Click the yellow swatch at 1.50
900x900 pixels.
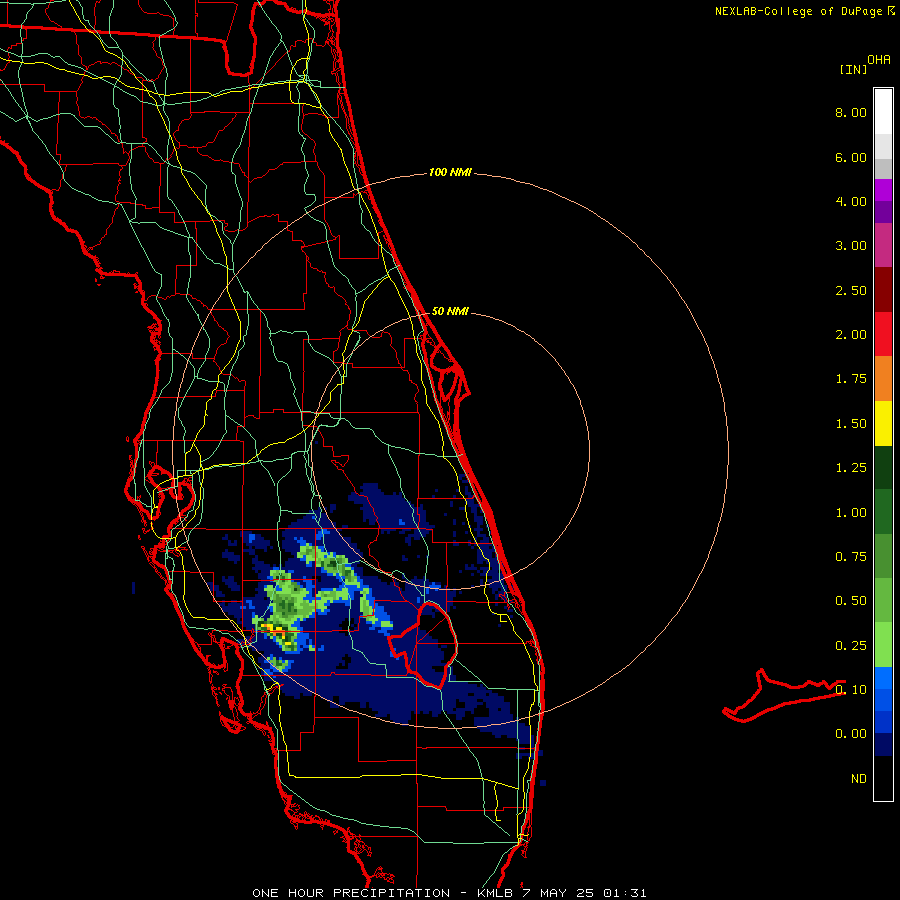[883, 423]
